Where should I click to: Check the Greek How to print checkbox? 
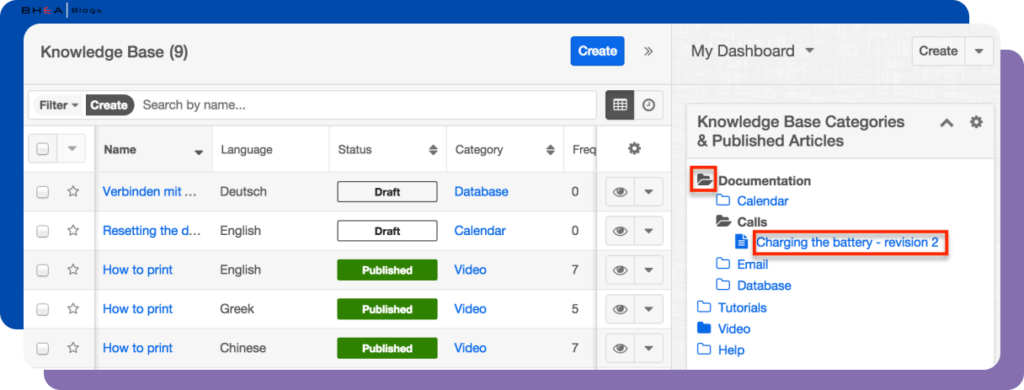42,309
